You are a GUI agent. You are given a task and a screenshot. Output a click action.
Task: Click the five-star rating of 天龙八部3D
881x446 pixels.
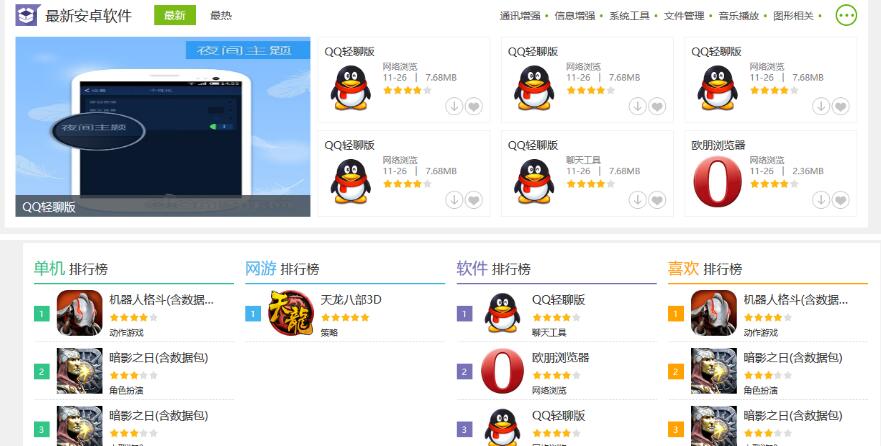[x=345, y=317]
